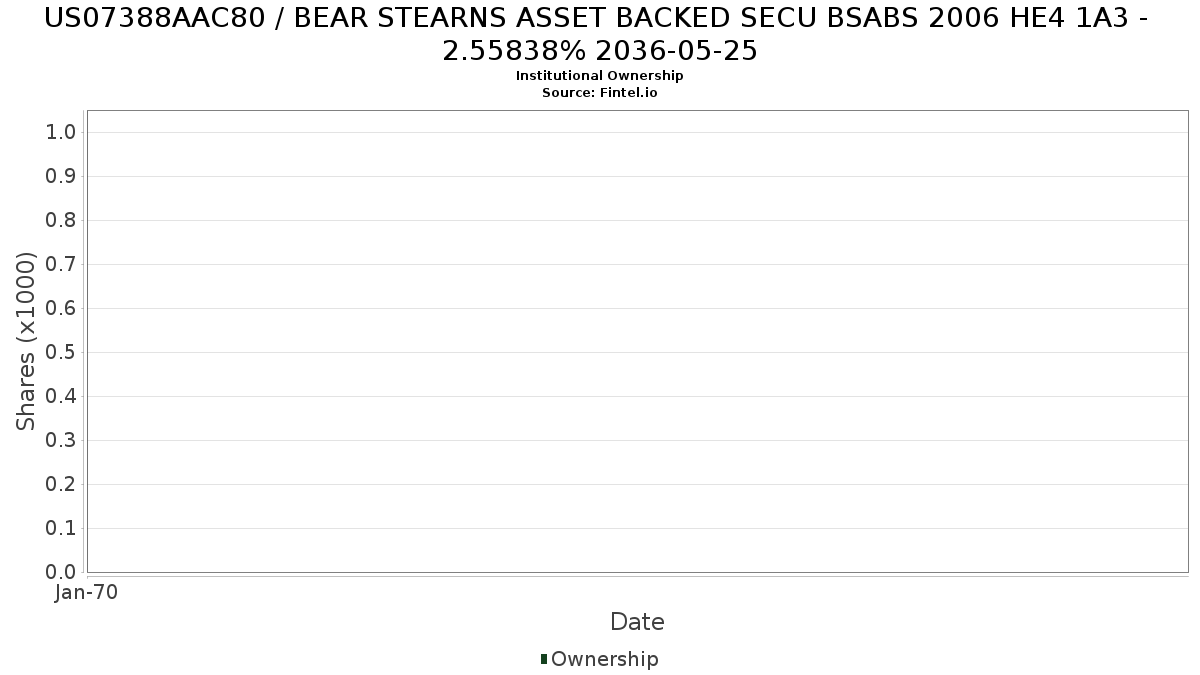Viewport: 1200px width, 675px height.
Task: Click the Date x-axis title
Action: 637,622
